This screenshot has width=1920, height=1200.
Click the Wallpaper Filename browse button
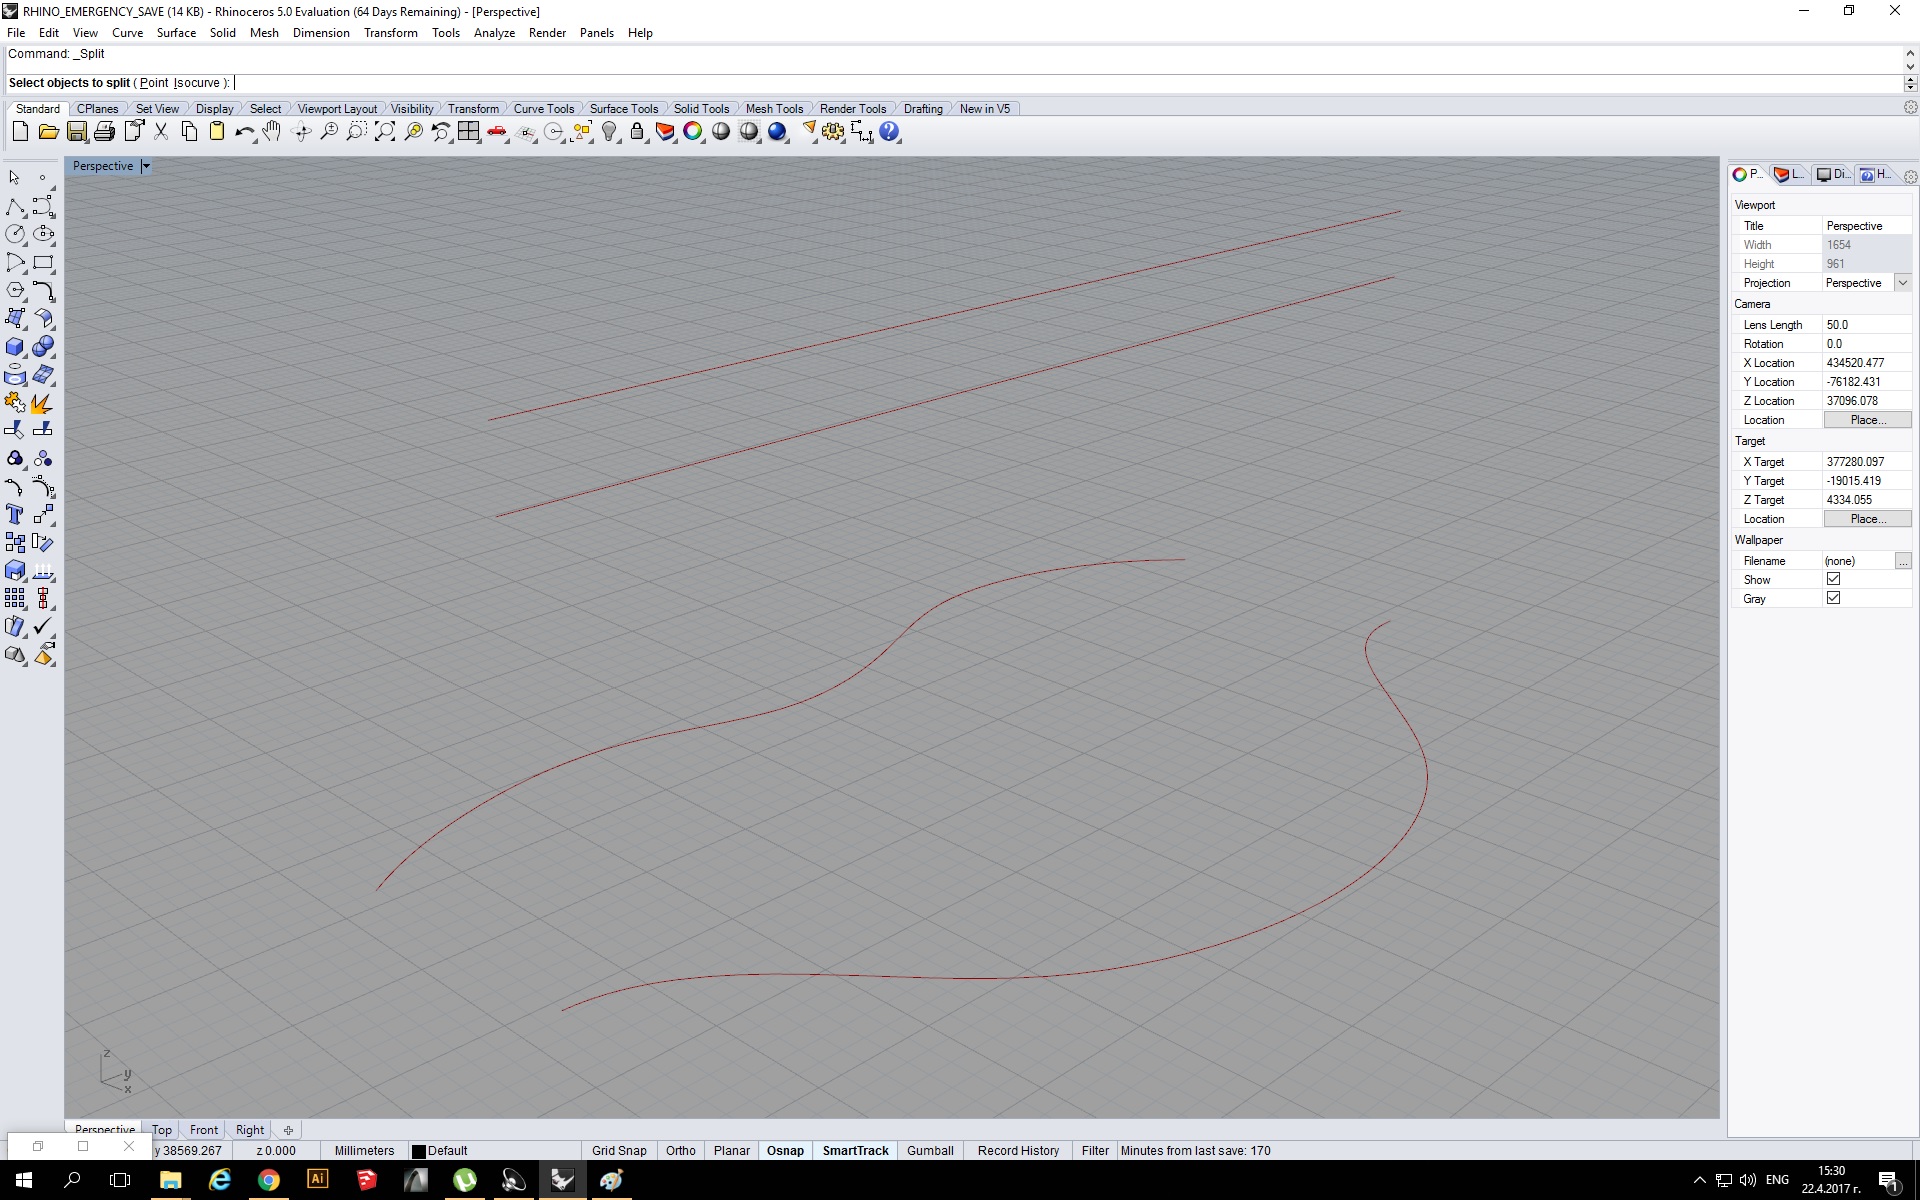pyautogui.click(x=1903, y=561)
